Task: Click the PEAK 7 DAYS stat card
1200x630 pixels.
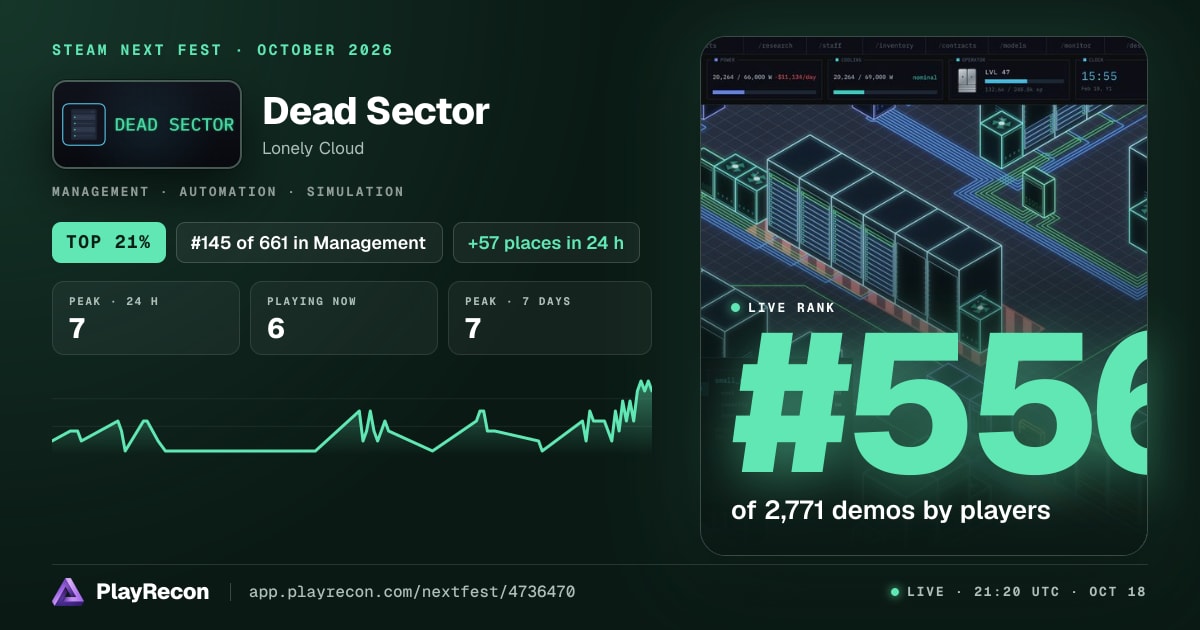Action: point(550,318)
